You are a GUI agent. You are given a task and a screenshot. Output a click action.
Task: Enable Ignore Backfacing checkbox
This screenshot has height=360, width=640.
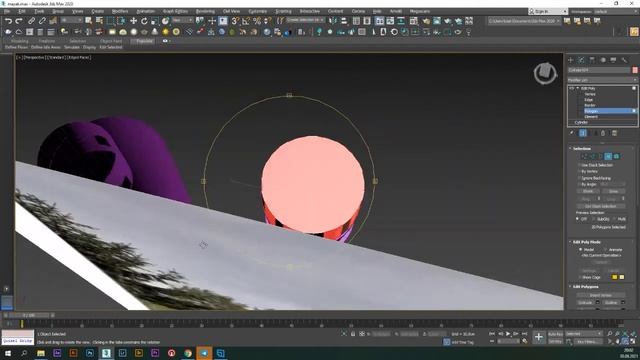[579, 178]
